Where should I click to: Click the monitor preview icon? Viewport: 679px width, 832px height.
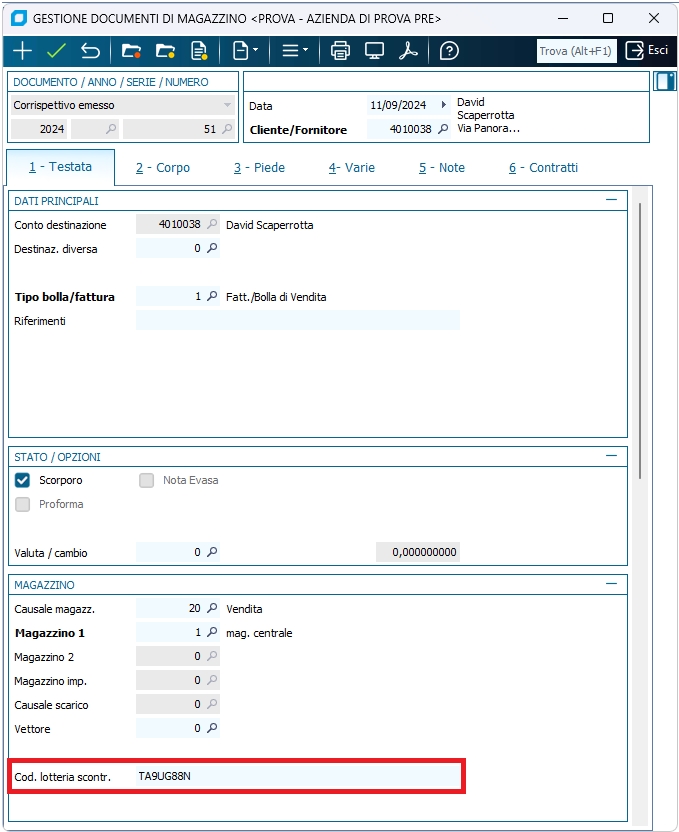tap(374, 51)
